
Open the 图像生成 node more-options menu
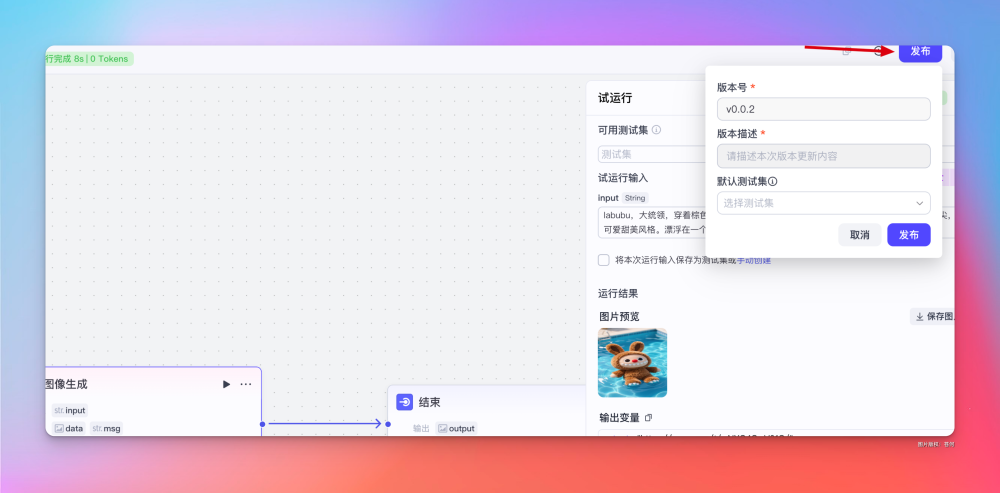point(246,384)
